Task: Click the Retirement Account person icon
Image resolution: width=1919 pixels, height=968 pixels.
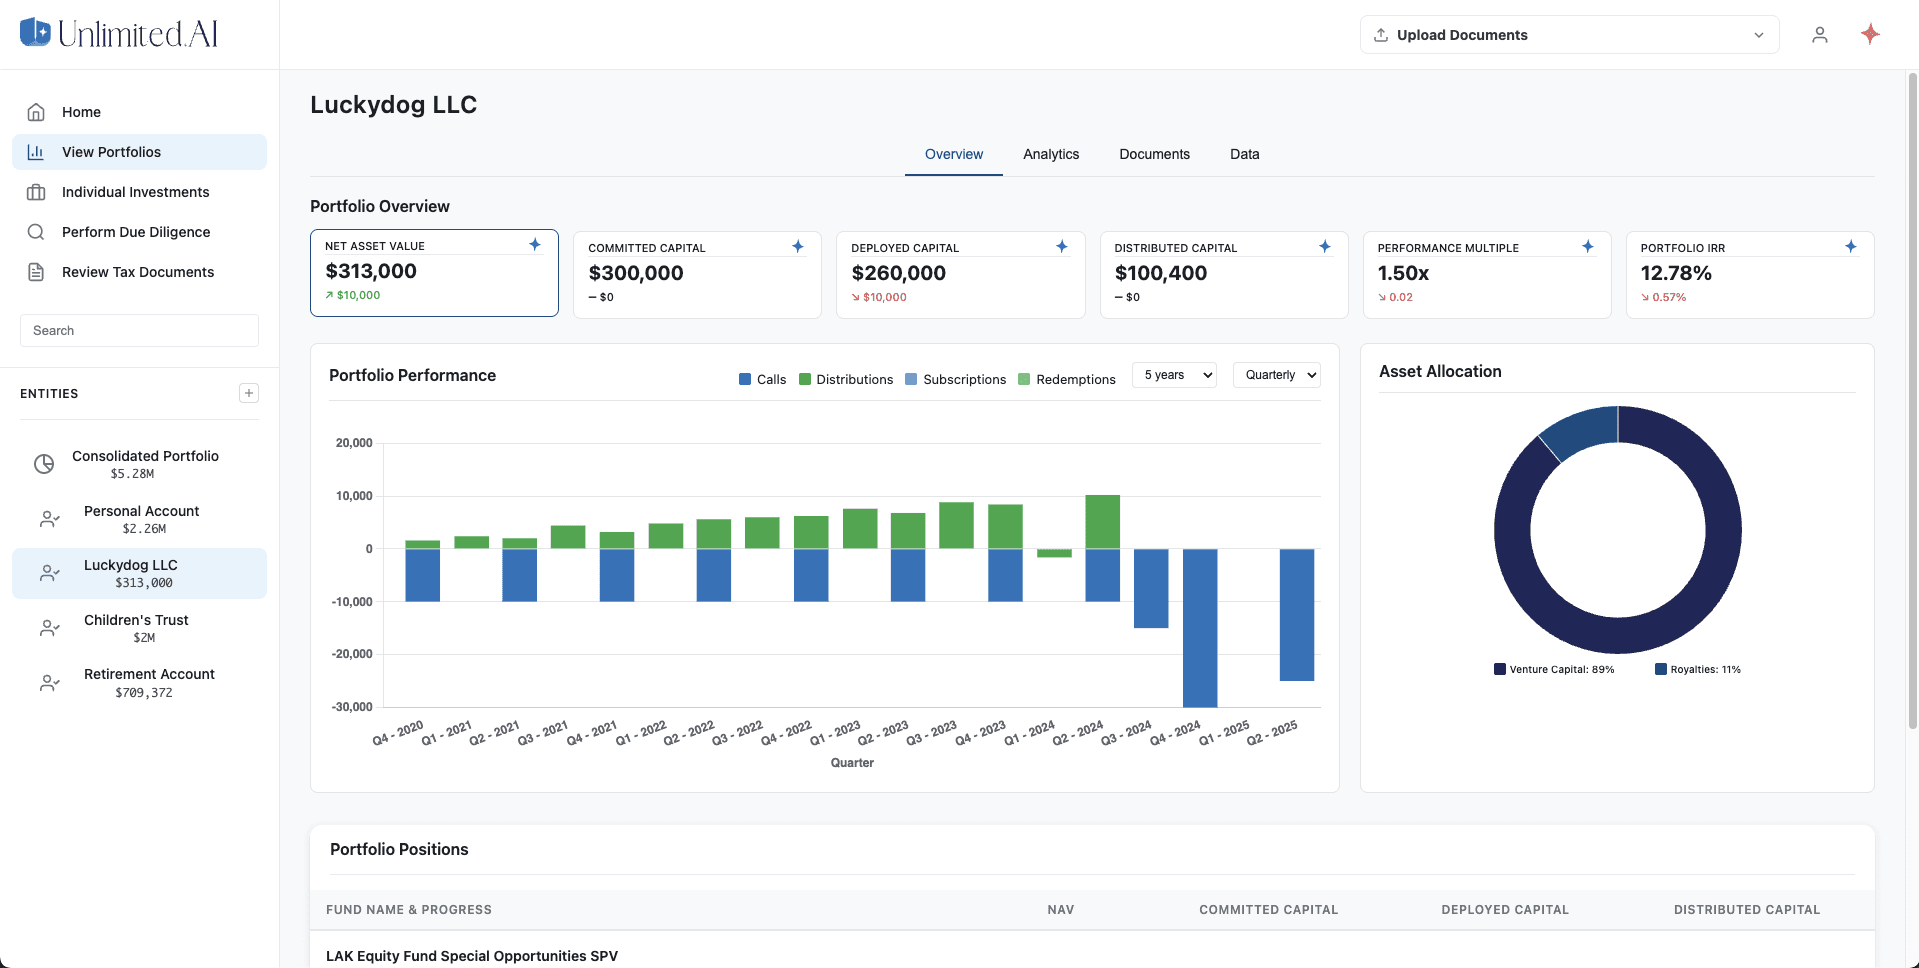Action: (x=49, y=683)
